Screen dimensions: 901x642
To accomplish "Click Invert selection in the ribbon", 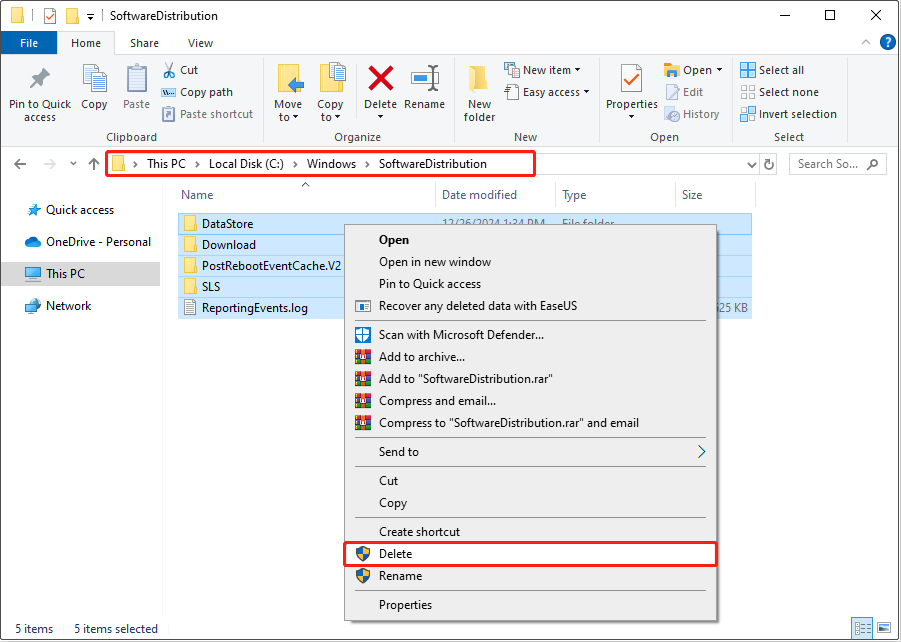I will pos(788,113).
